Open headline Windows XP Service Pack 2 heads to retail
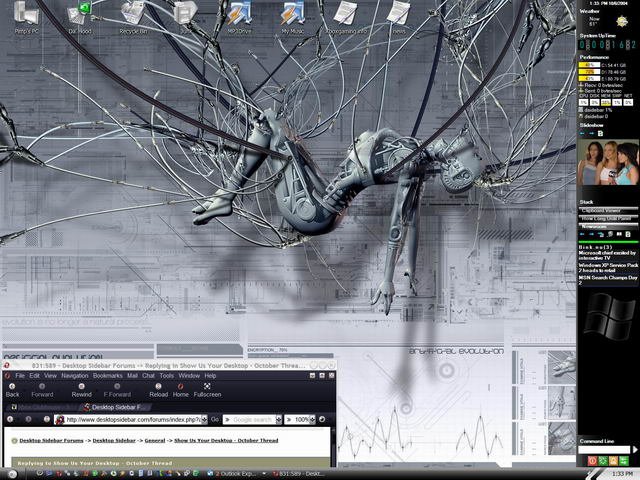Image resolution: width=640 pixels, height=480 pixels. click(608, 268)
